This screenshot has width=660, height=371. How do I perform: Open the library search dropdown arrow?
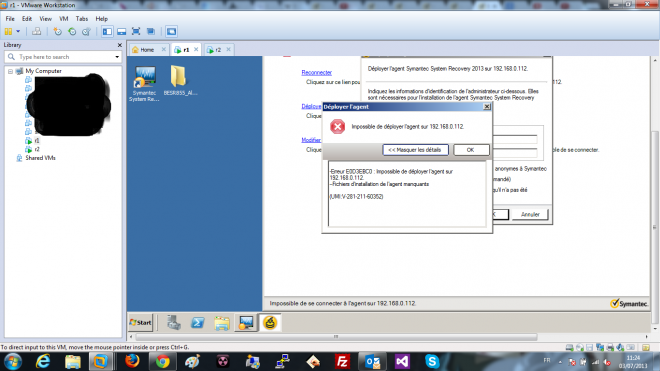point(117,57)
